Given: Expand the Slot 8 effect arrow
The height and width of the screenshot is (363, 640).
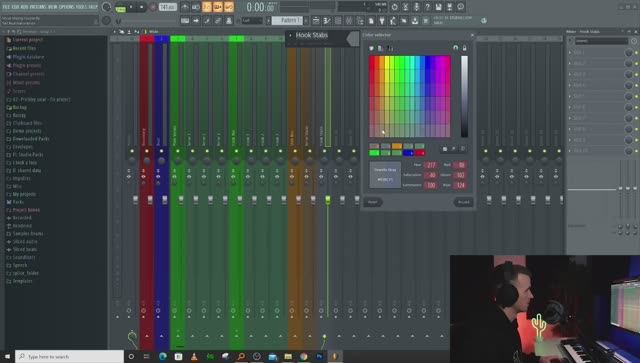Looking at the screenshot, I should [x=570, y=129].
